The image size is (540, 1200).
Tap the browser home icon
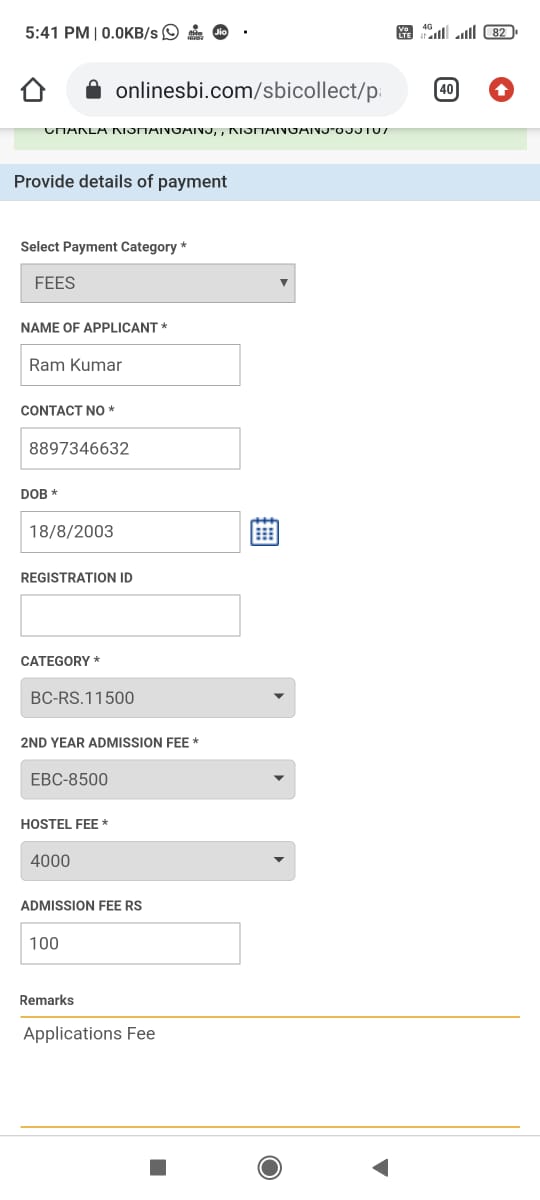[33, 90]
